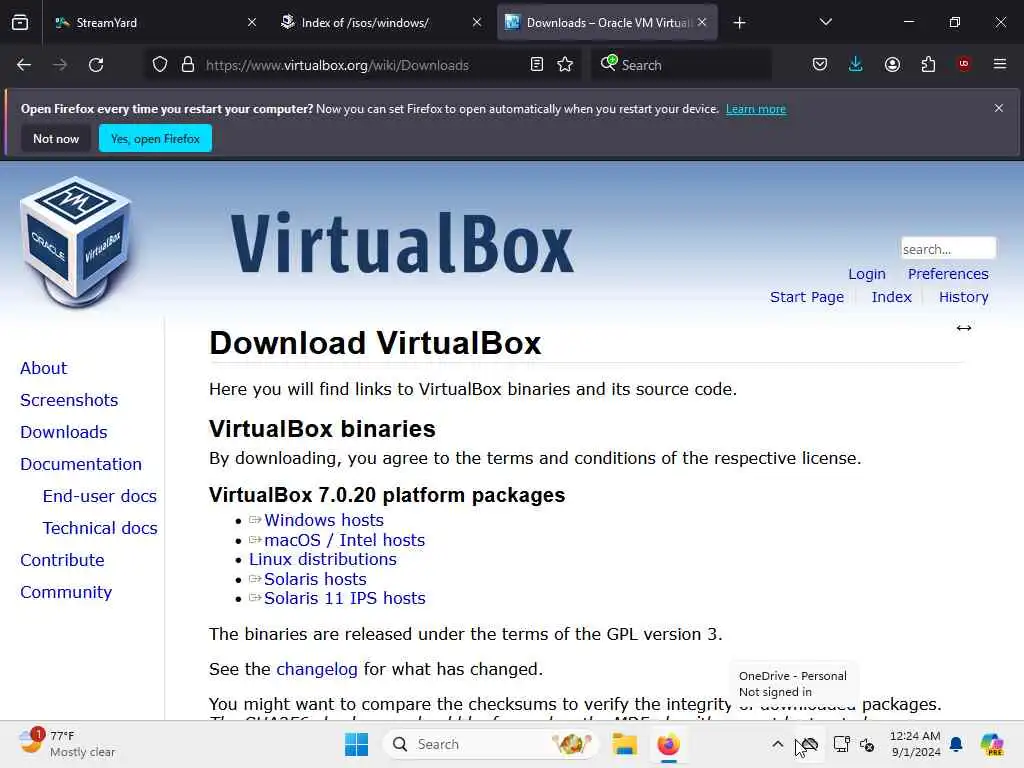Open Documentation in the sidebar

click(x=81, y=464)
